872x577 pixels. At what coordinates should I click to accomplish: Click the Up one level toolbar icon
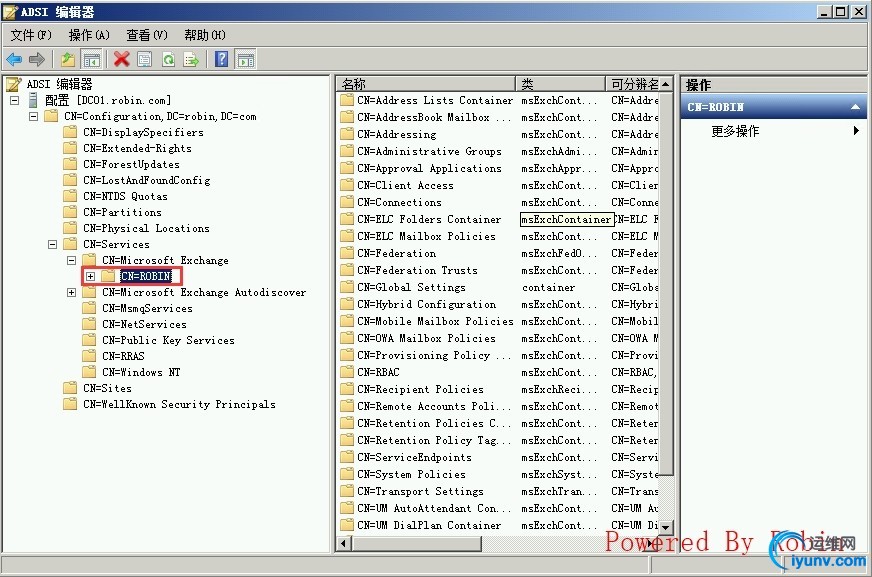coord(68,59)
